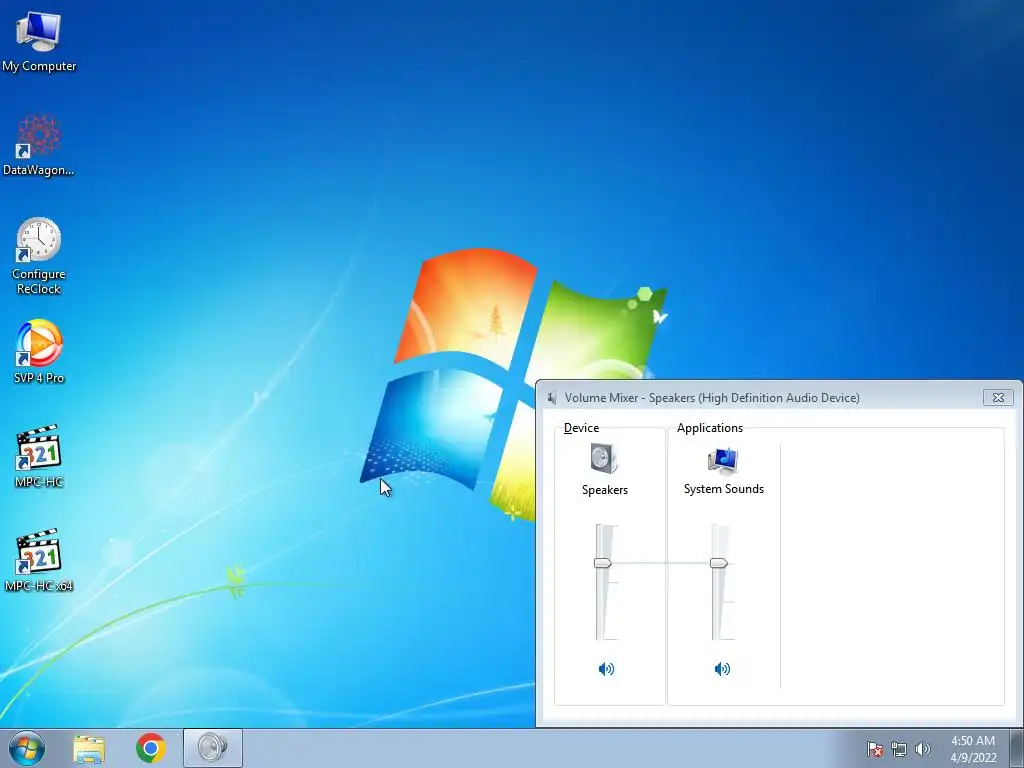Screen dimensions: 1024x768
Task: Click the System Sounds application icon
Action: pos(723,460)
